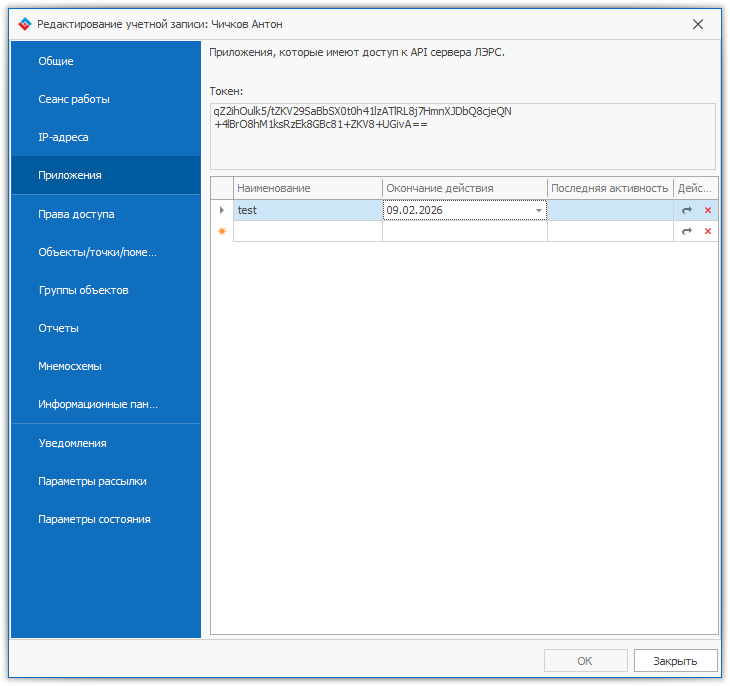This screenshot has width=730, height=686.
Task: Click the token text field
Action: point(462,136)
